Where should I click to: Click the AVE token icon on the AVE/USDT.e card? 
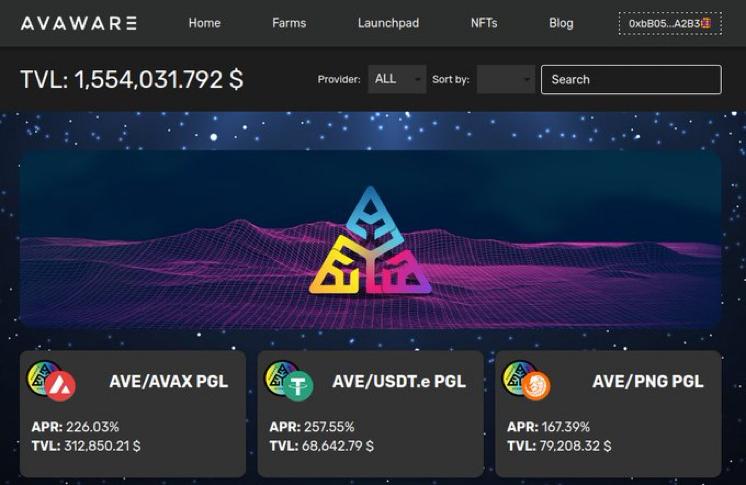[x=279, y=377]
